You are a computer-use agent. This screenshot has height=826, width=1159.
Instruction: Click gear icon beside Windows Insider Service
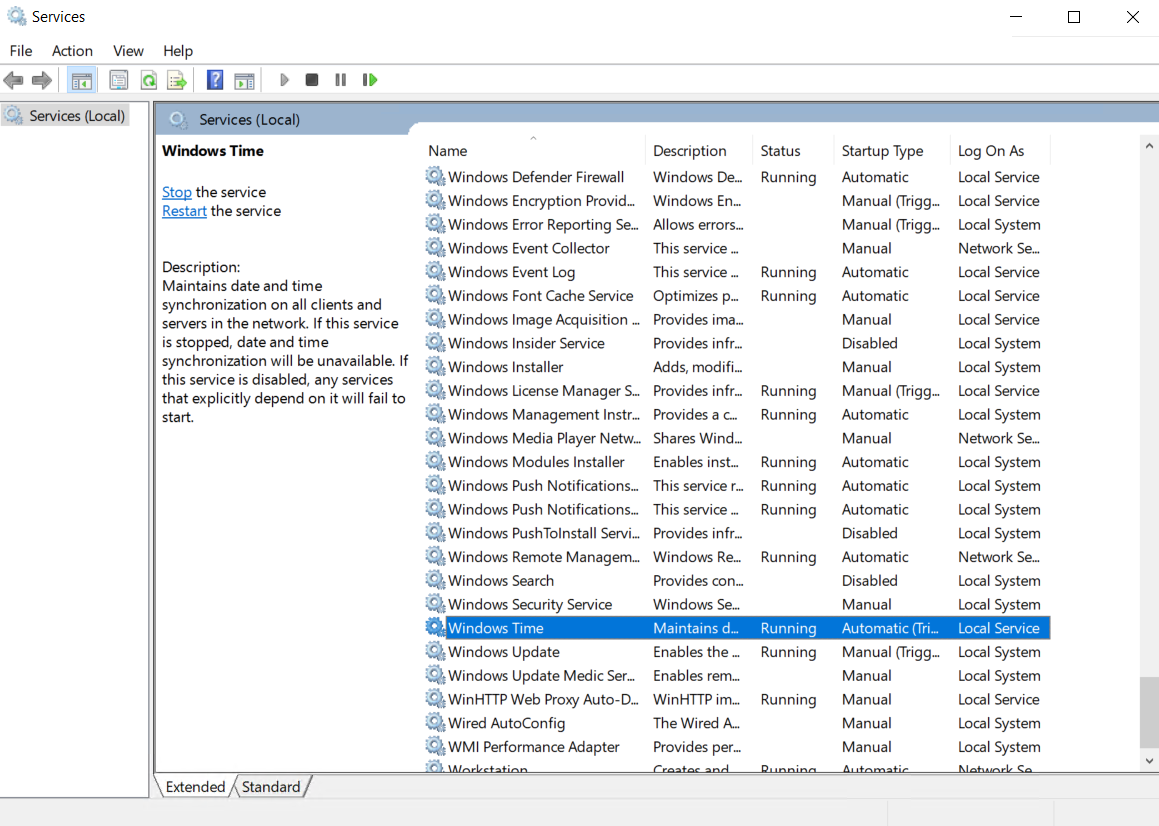pos(435,342)
